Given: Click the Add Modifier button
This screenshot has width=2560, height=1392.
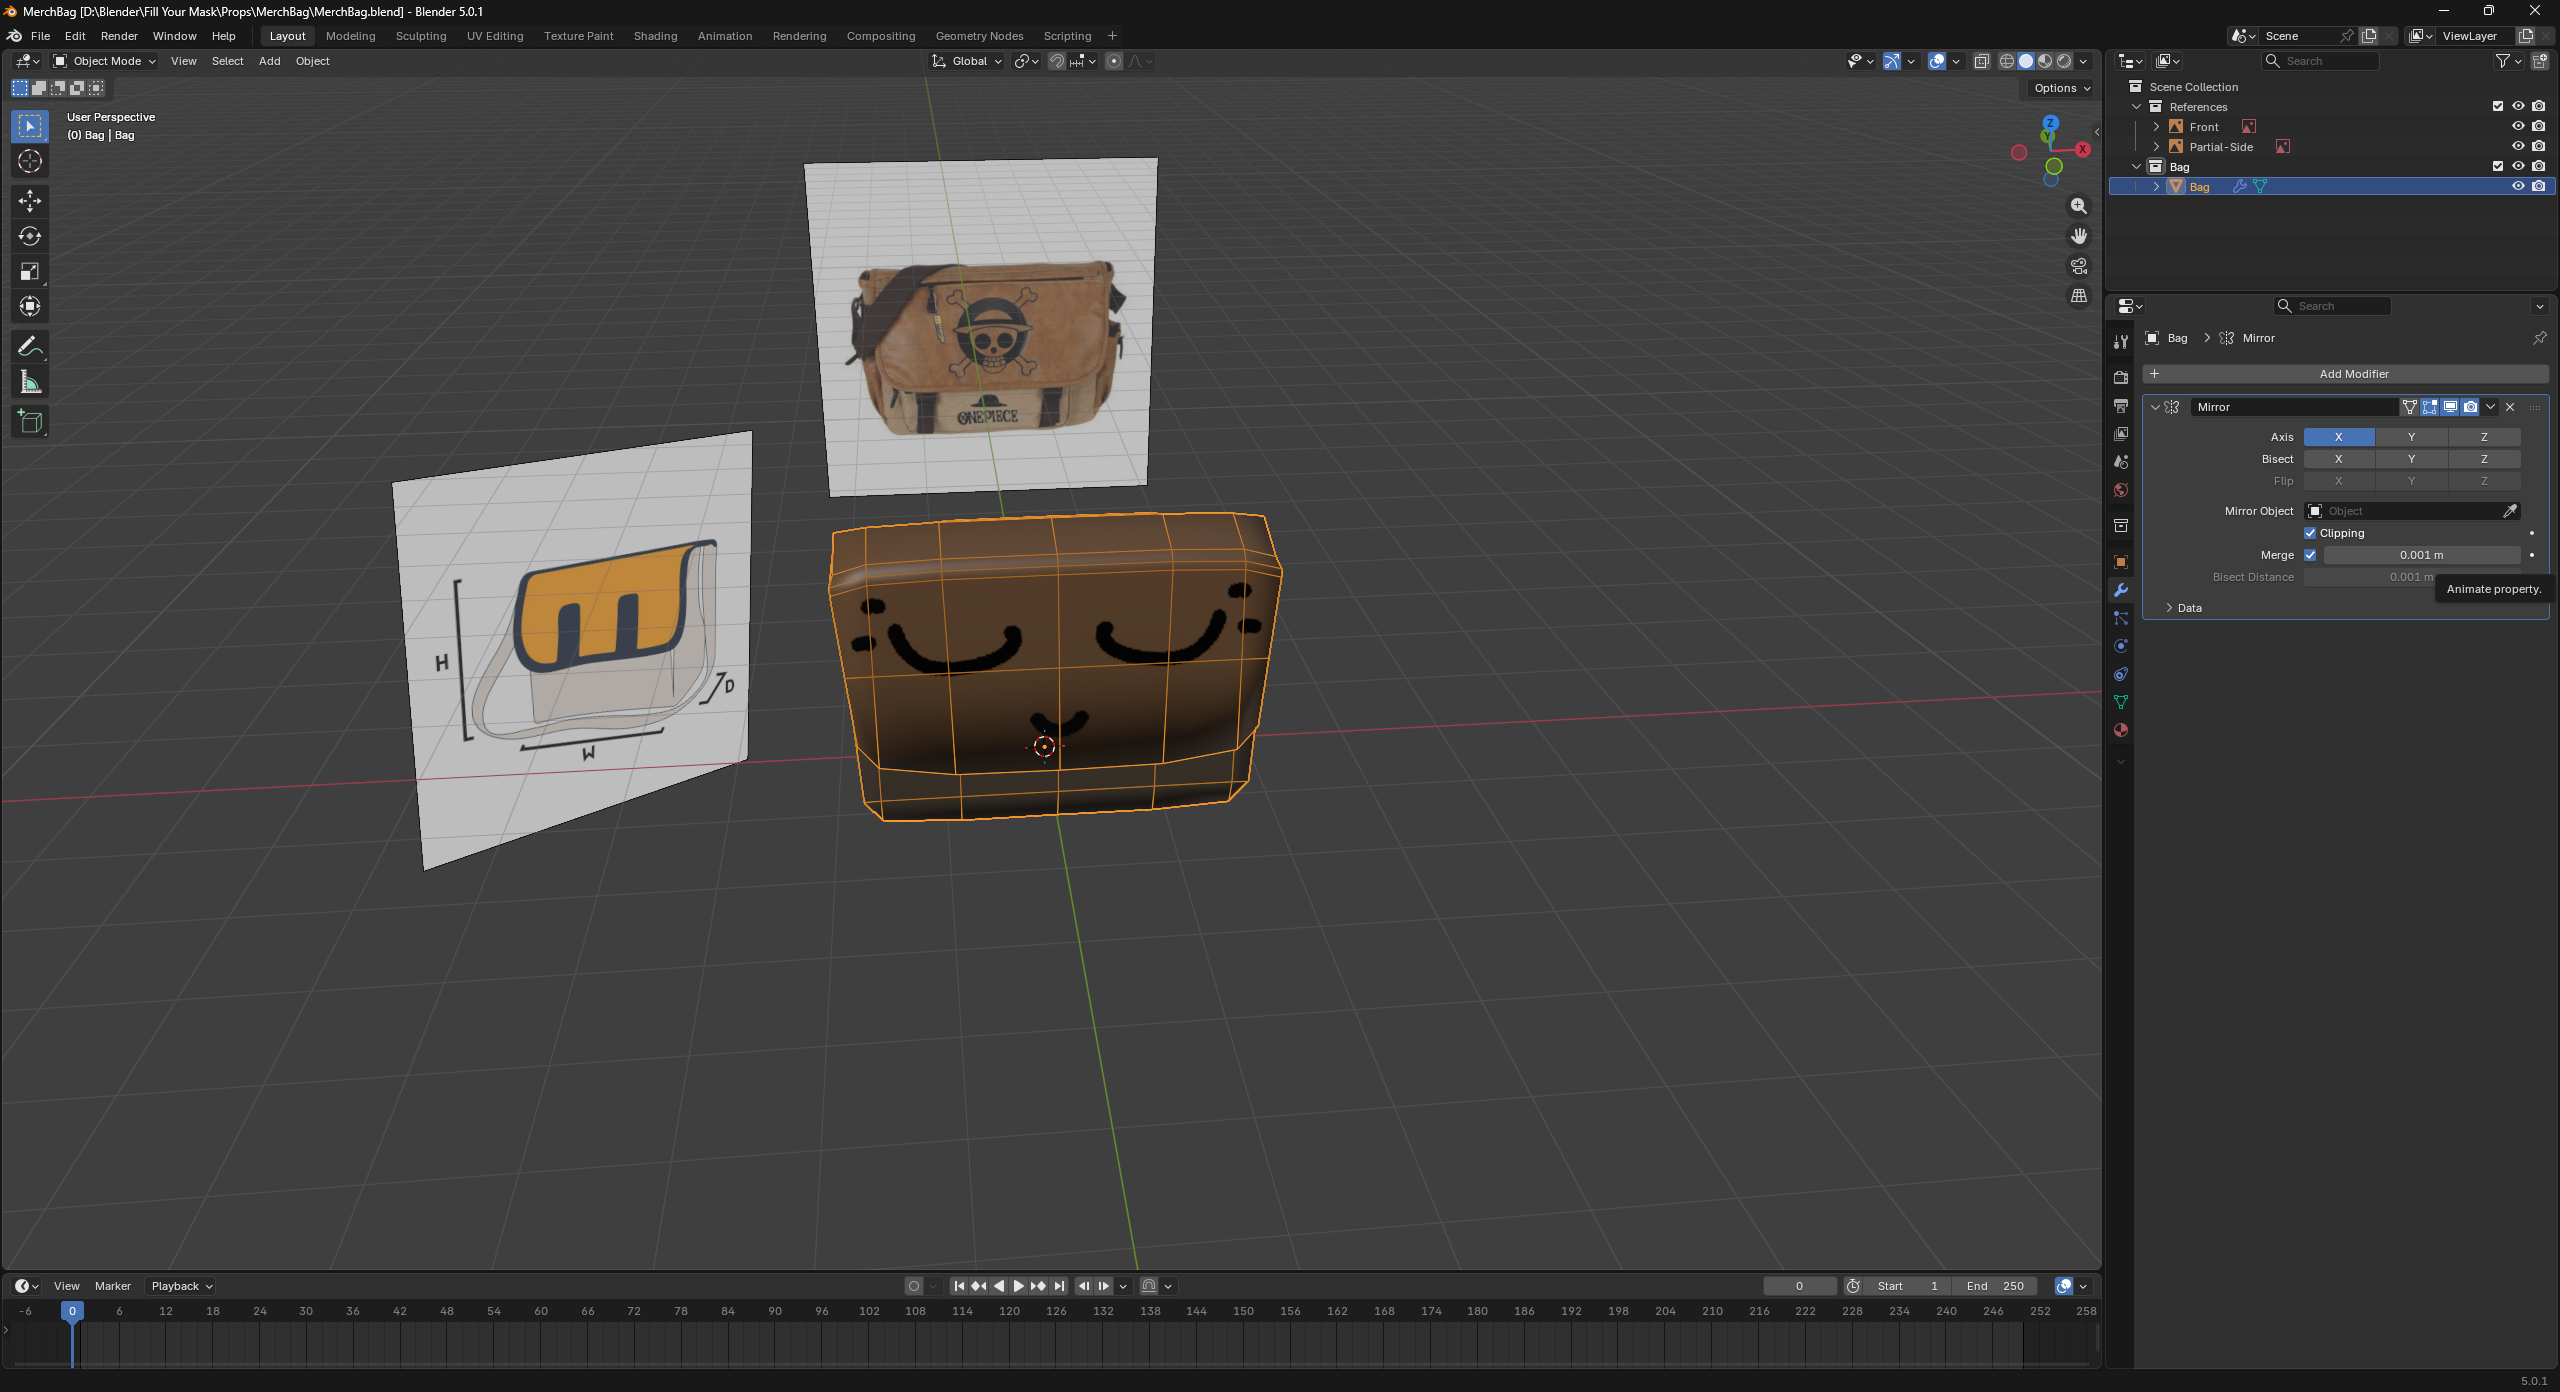Looking at the screenshot, I should tap(2346, 374).
